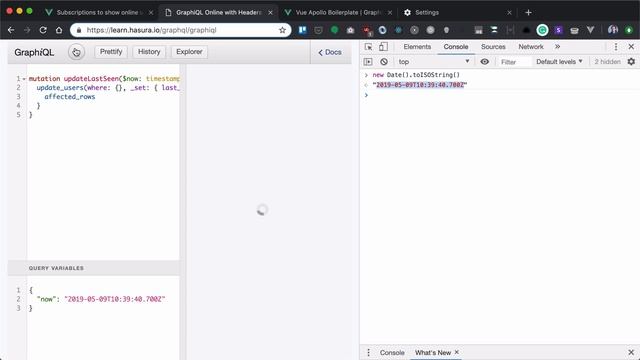
Task: Go to browser home page
Action: click(59, 30)
